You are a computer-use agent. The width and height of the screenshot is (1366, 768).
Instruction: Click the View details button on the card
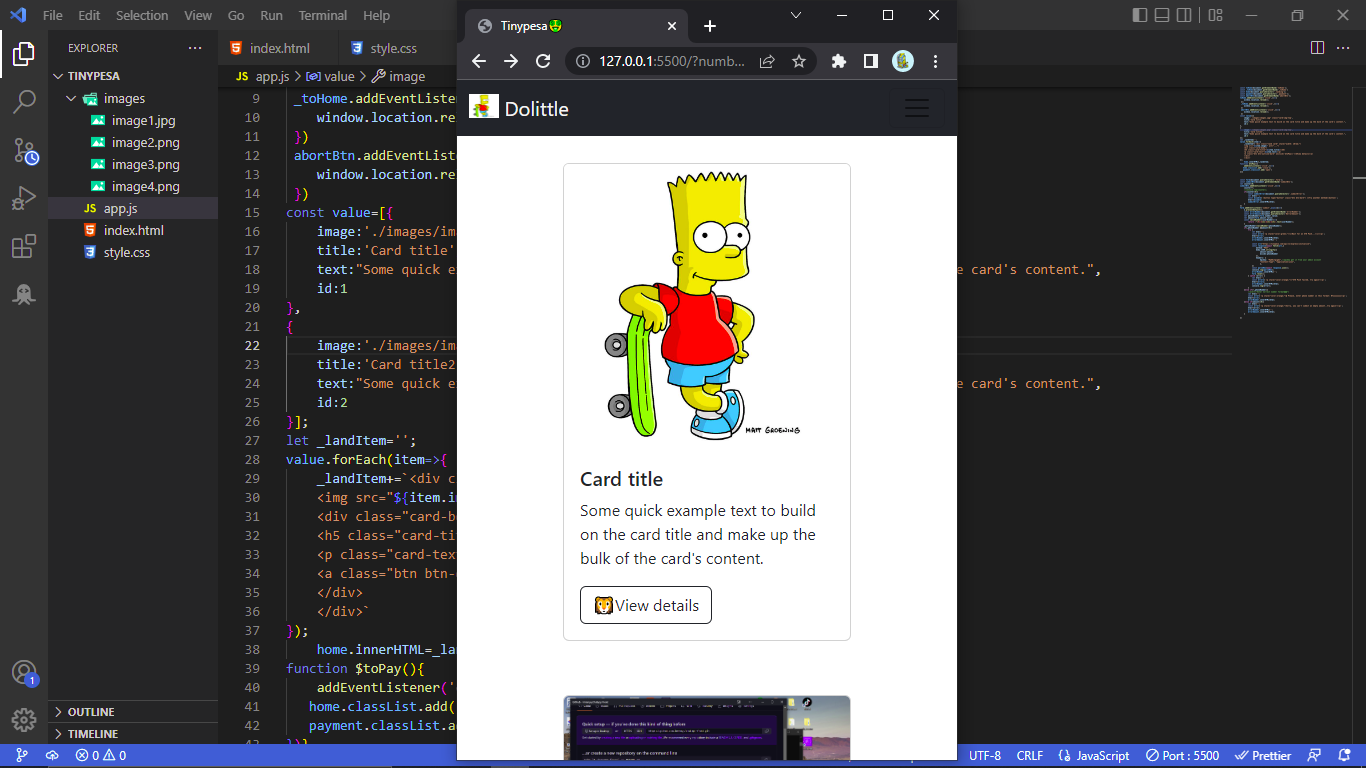coord(645,605)
